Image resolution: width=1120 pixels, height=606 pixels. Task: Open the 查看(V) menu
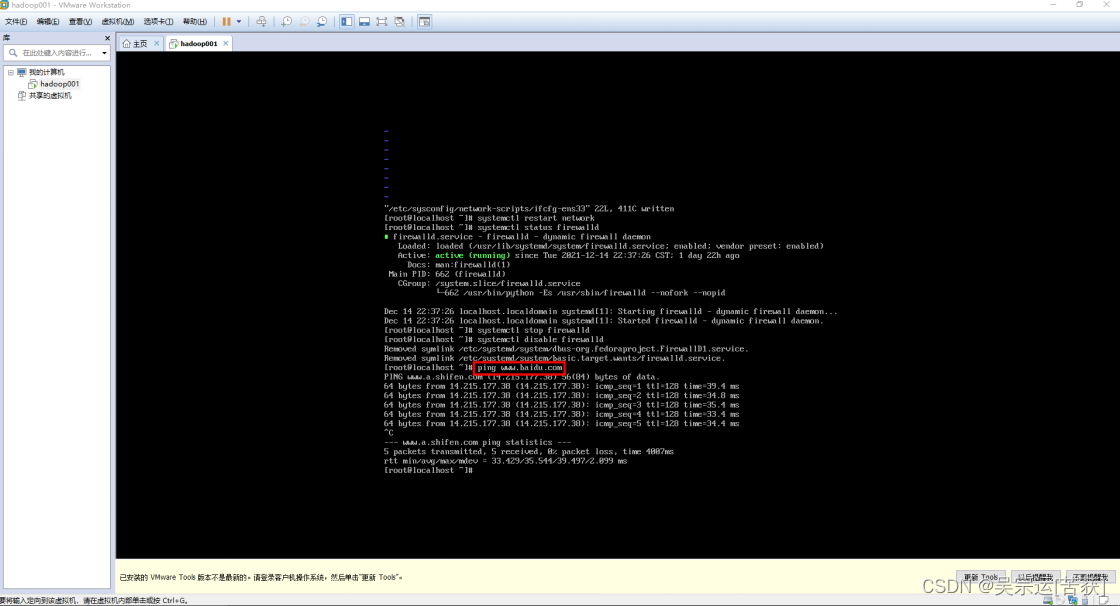coord(80,21)
